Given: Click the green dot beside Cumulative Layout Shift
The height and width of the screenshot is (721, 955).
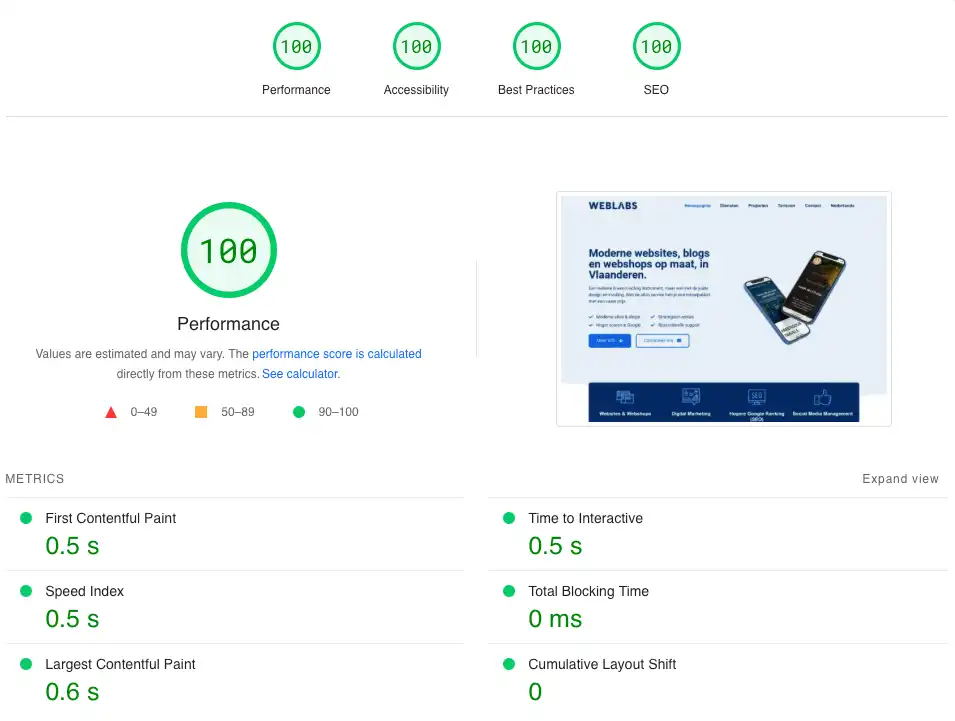Looking at the screenshot, I should [509, 664].
